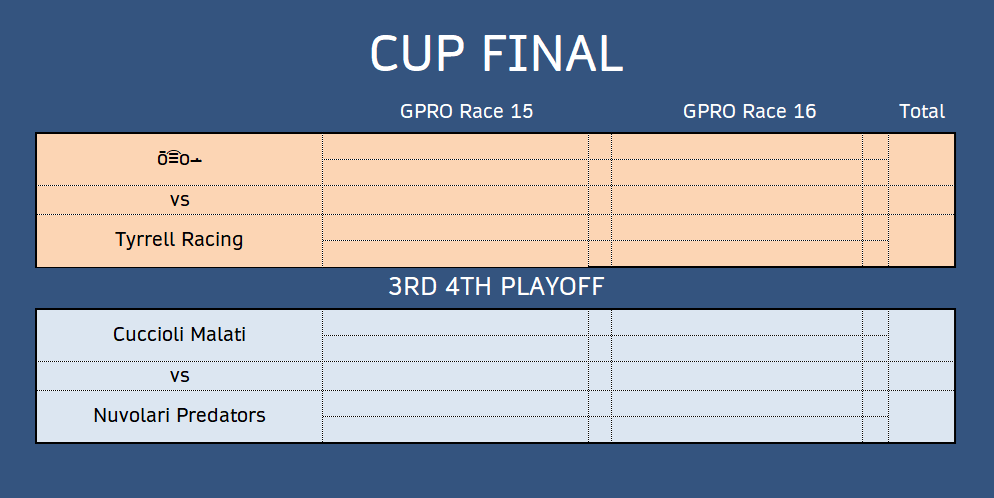Click the vs cell in the cup final

click(179, 200)
